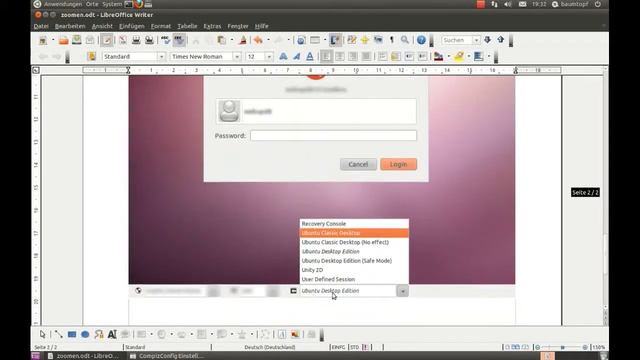Save the document using the Save icon
640x360 pixels.
tap(77, 40)
